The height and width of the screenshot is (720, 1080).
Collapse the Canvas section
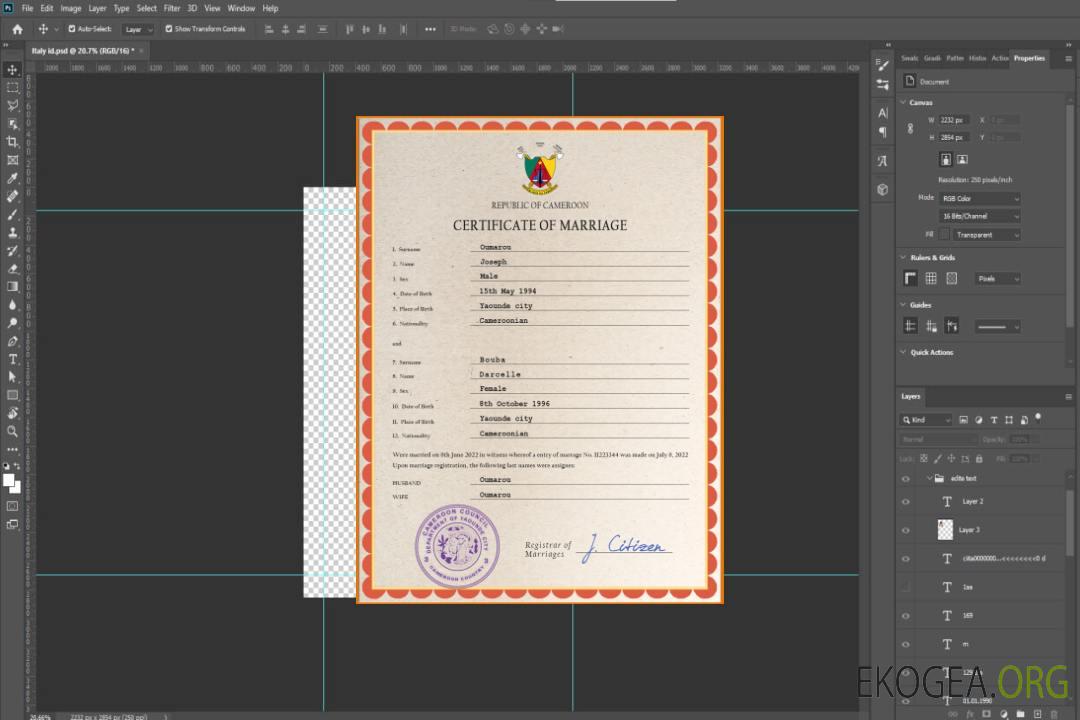pyautogui.click(x=904, y=102)
